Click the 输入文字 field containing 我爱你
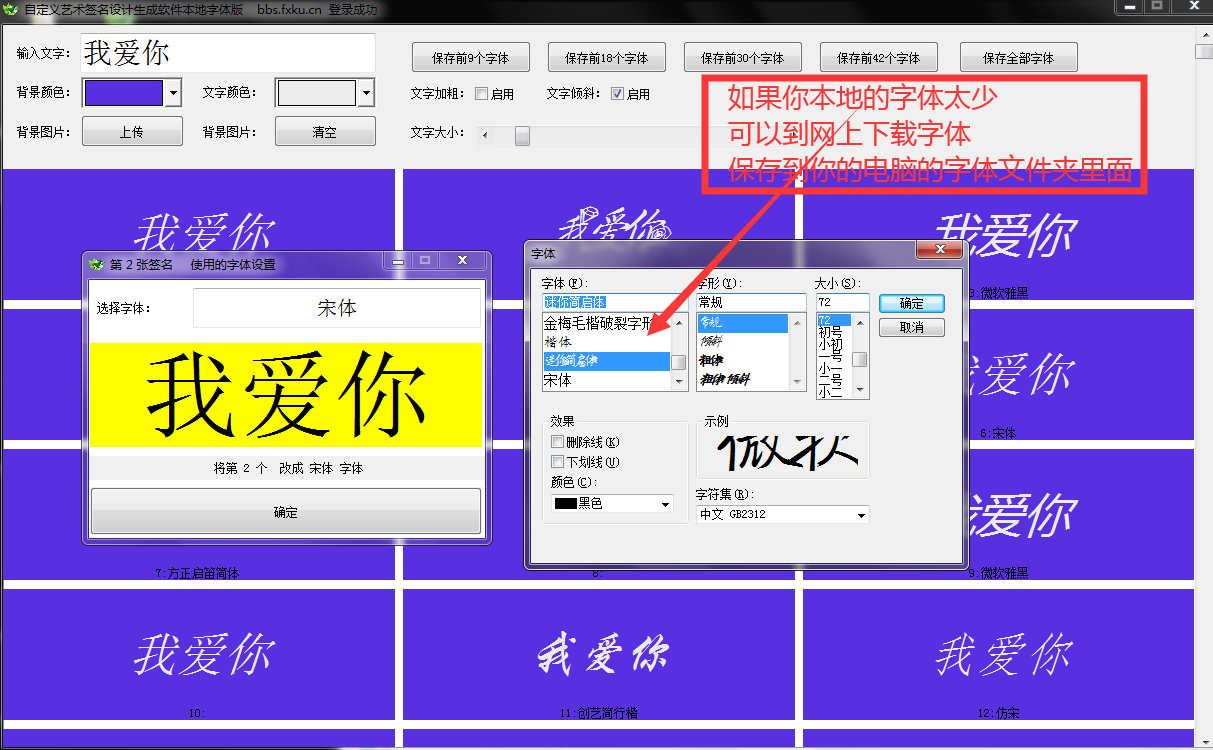 pyautogui.click(x=228, y=53)
